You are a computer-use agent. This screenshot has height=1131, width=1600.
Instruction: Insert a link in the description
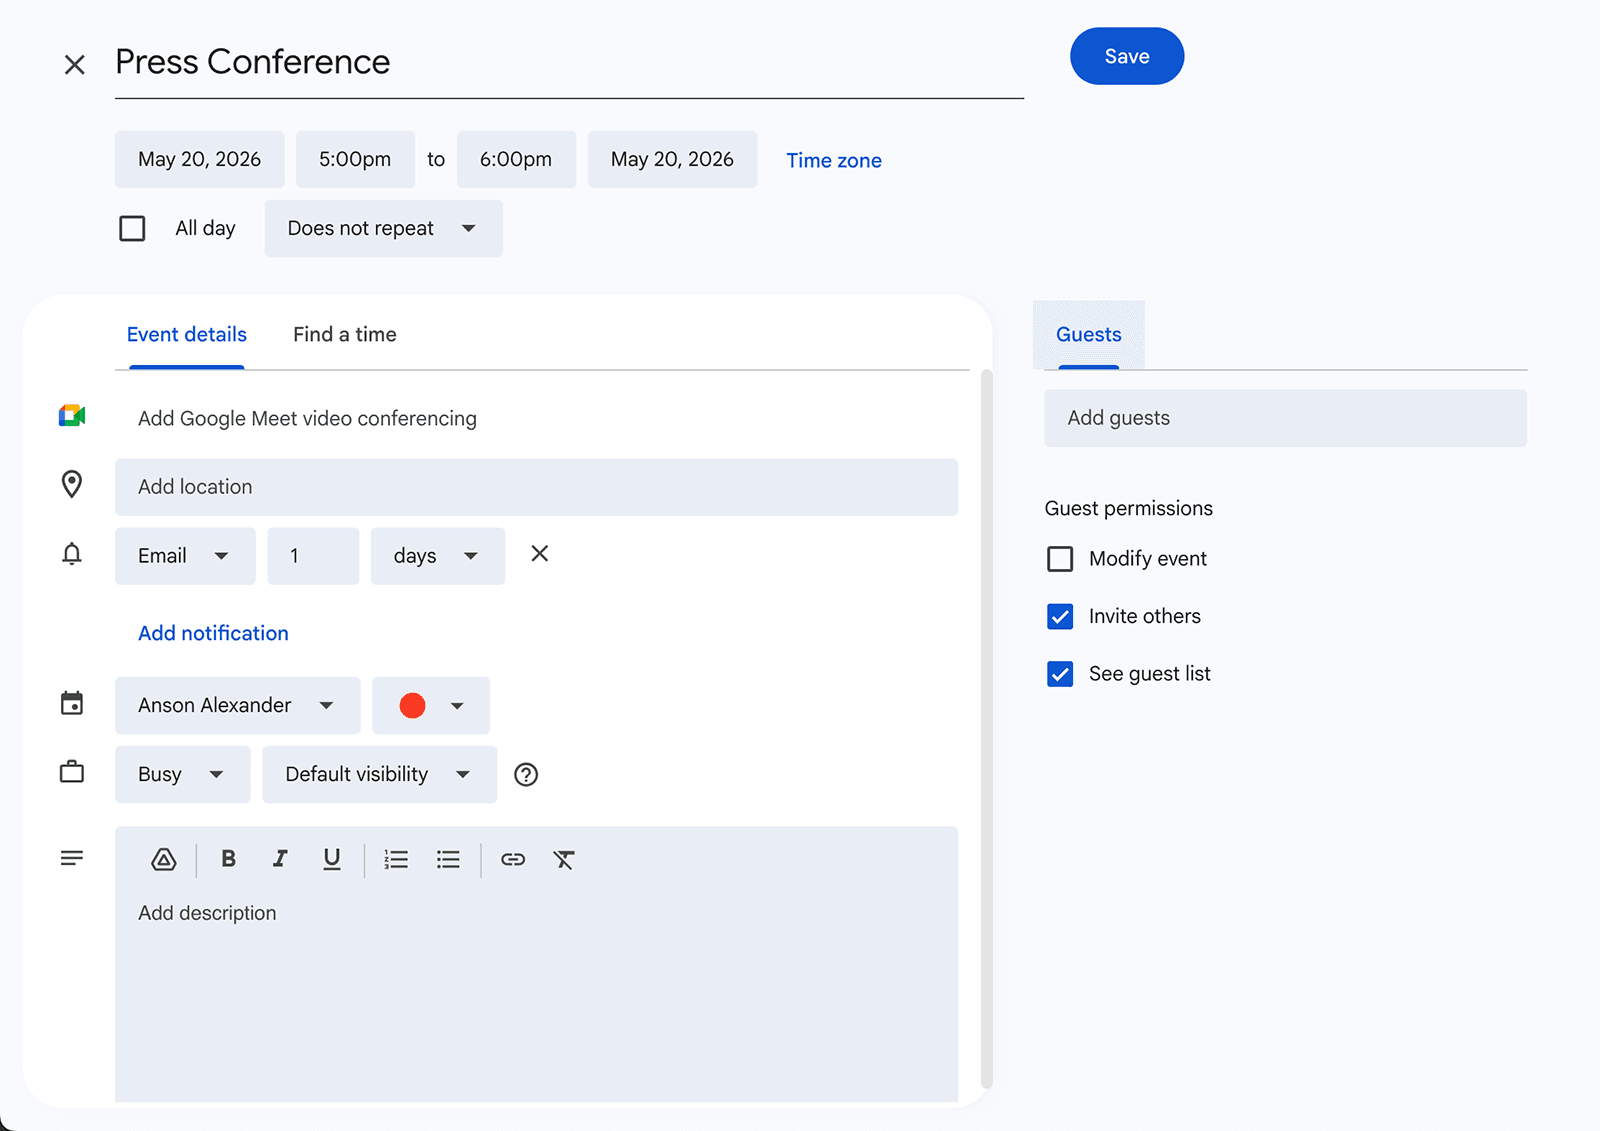[513, 859]
